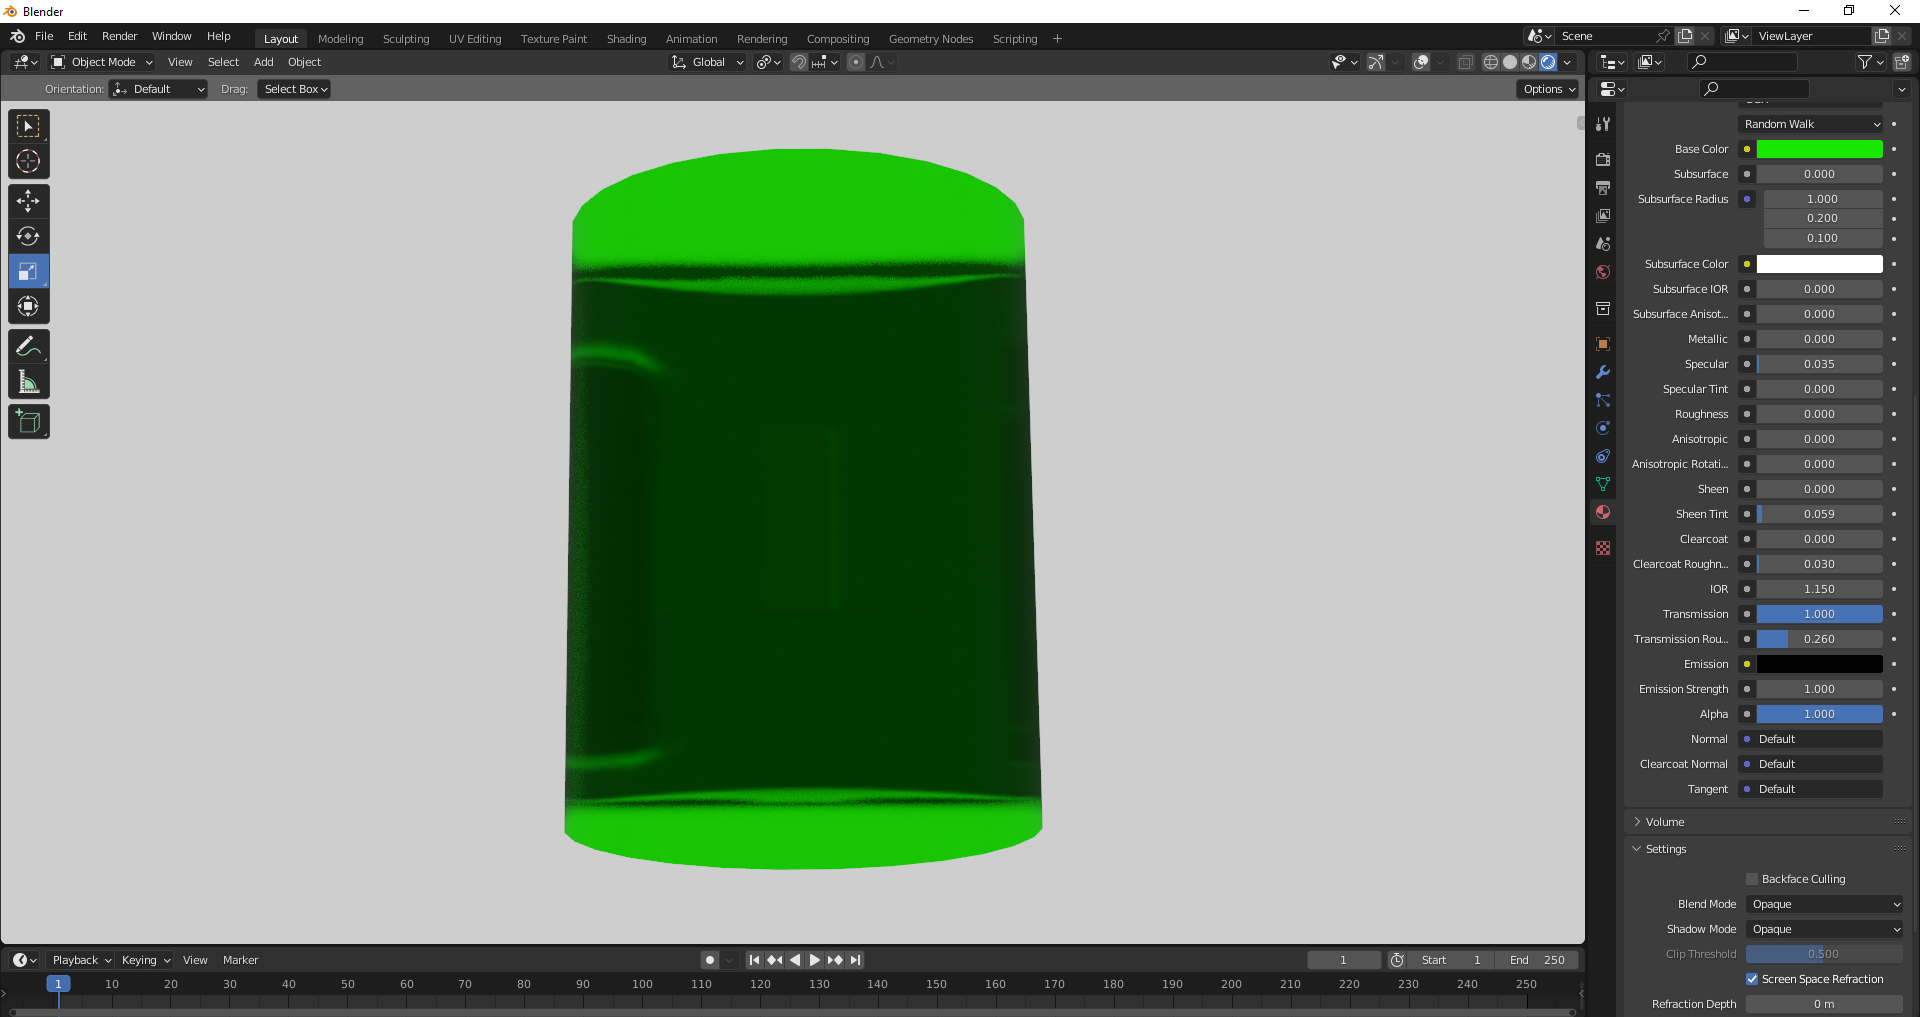Disable Screen Space Refraction checkbox
The height and width of the screenshot is (1017, 1920).
1752,979
